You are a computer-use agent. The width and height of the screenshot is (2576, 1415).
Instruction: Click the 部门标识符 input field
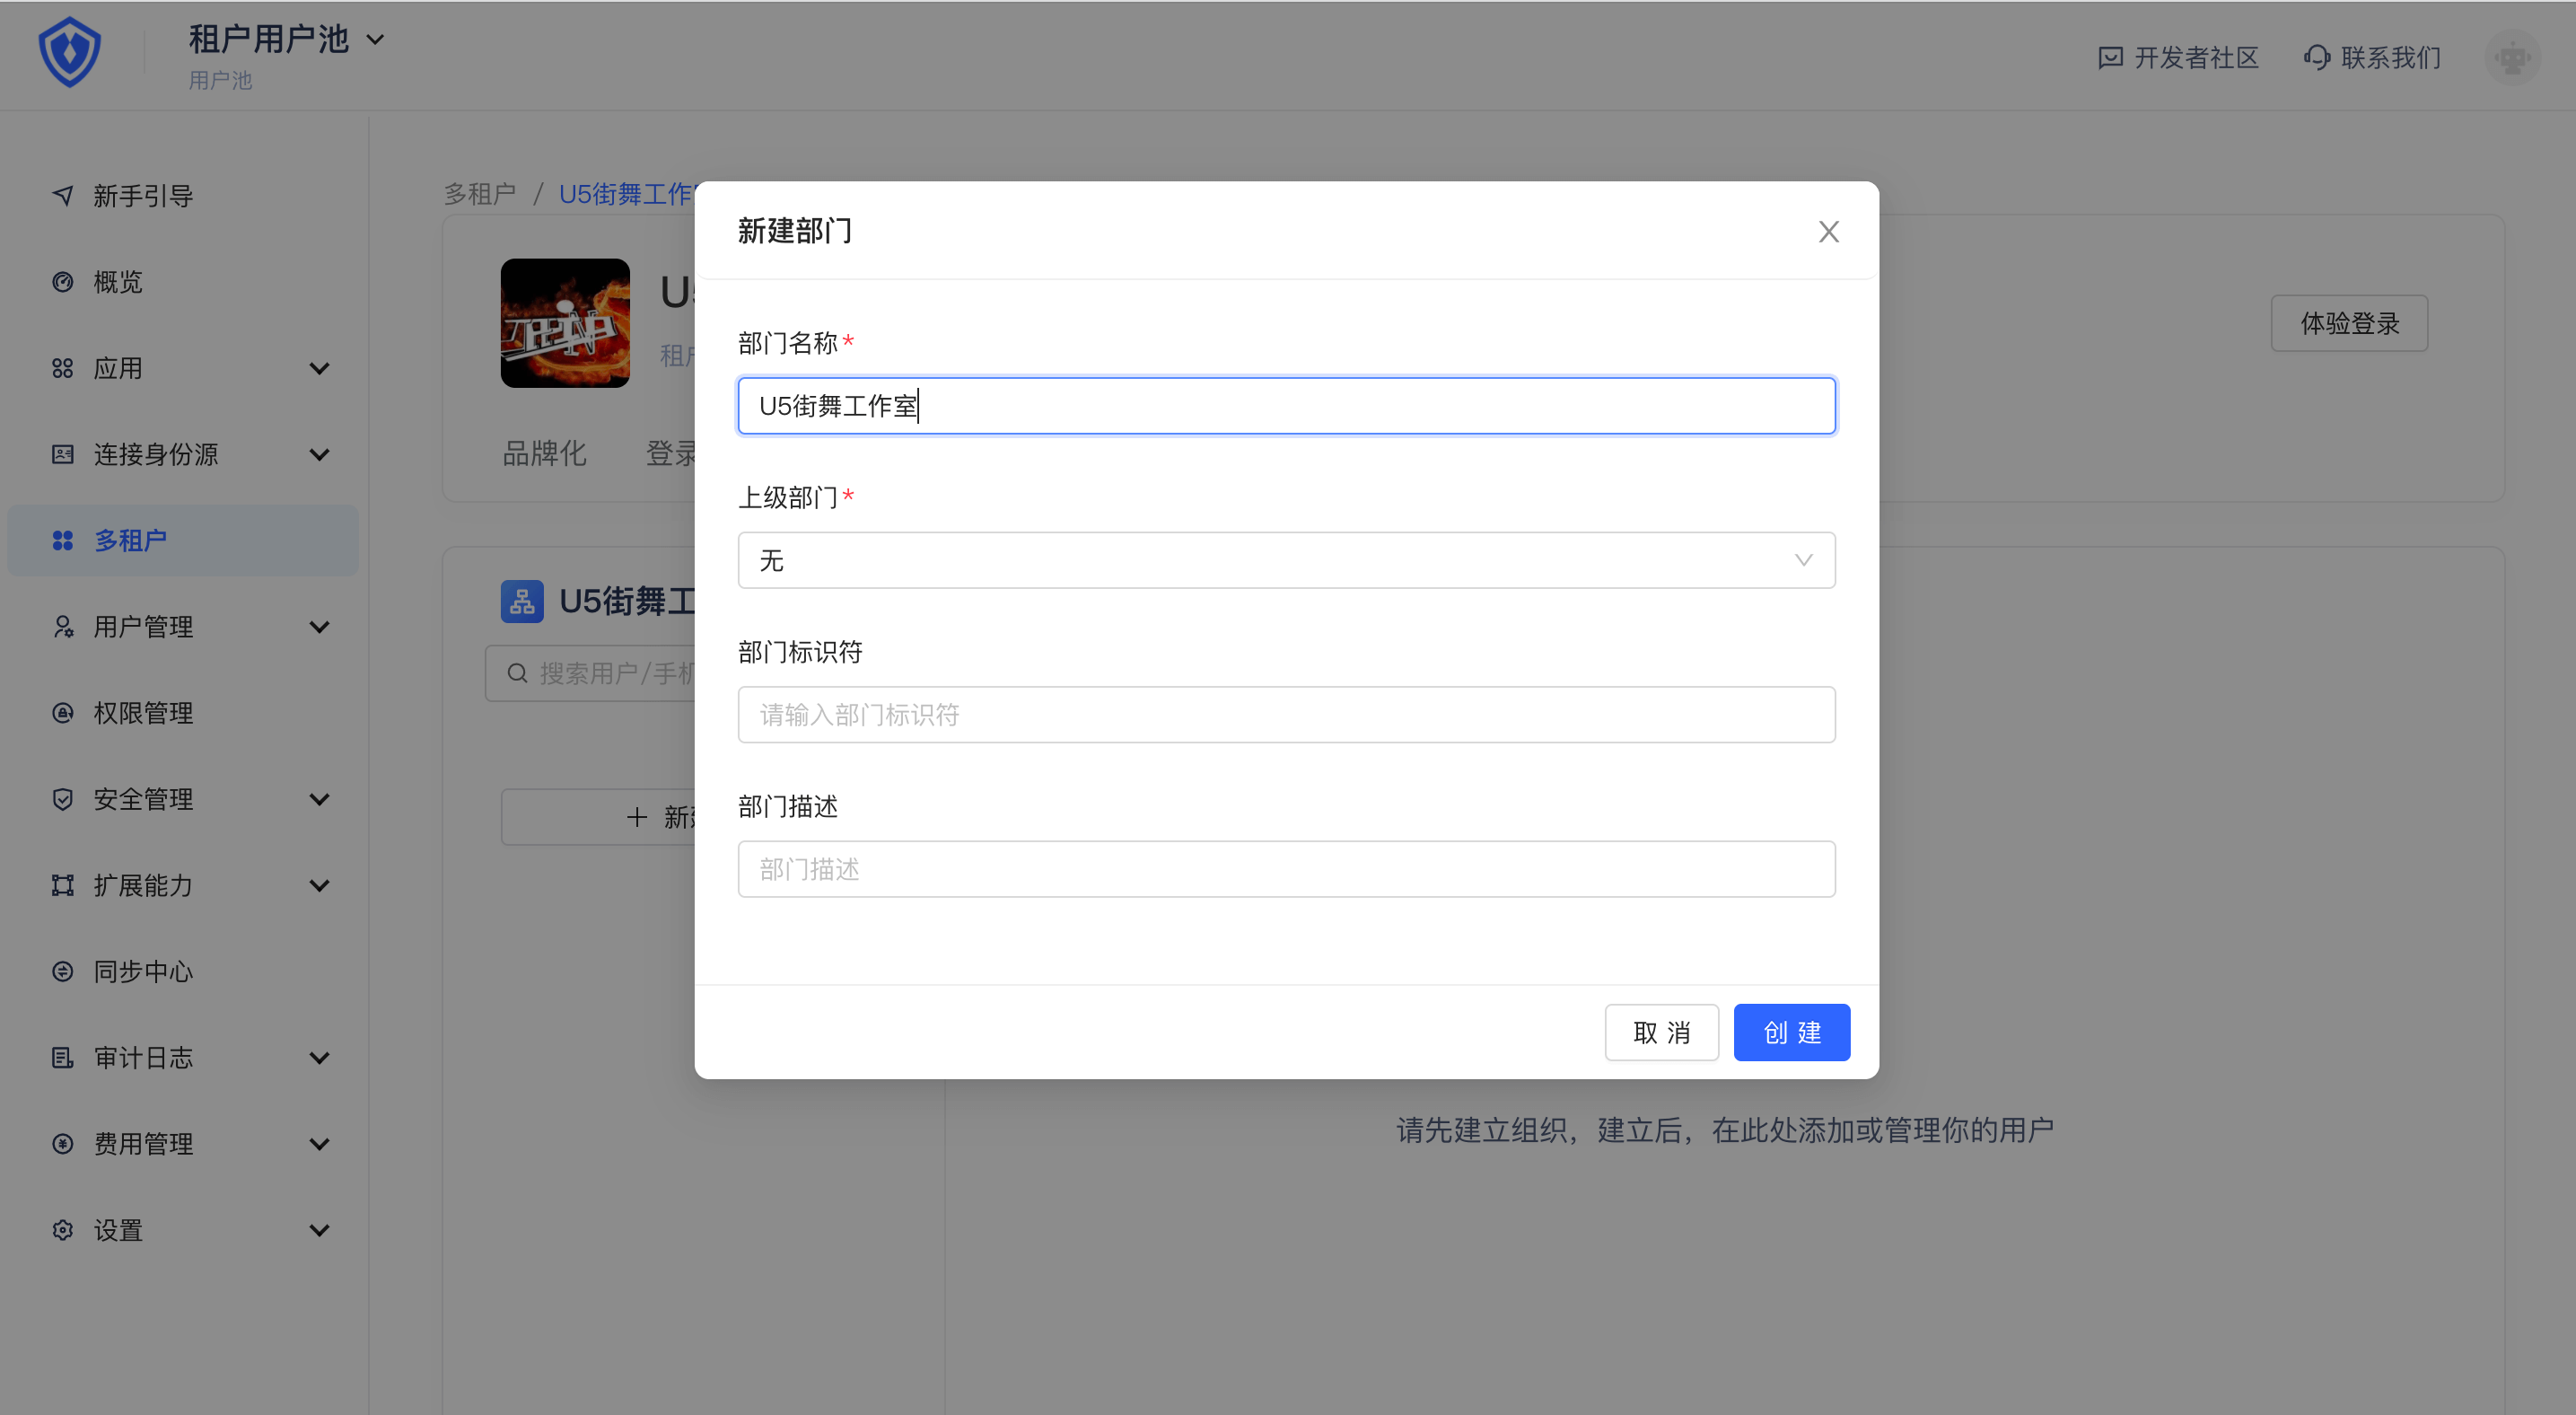pyautogui.click(x=1286, y=715)
